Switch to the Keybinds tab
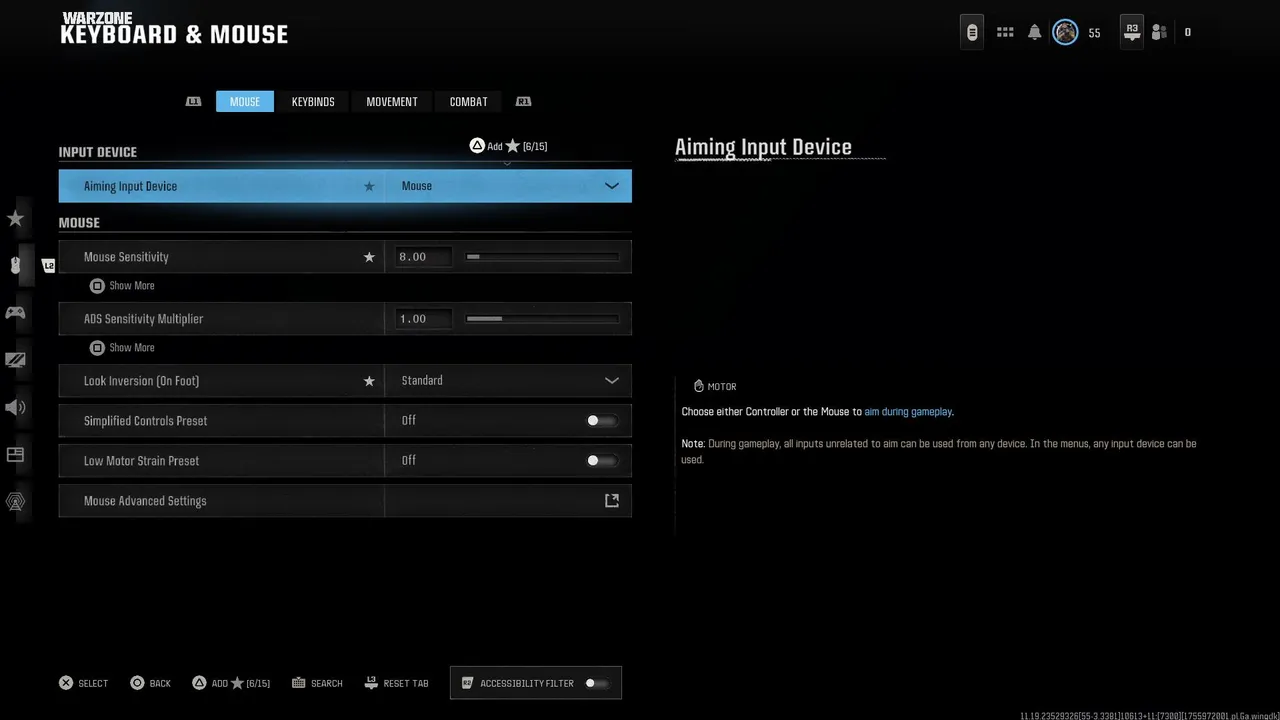This screenshot has height=720, width=1280. [x=313, y=101]
